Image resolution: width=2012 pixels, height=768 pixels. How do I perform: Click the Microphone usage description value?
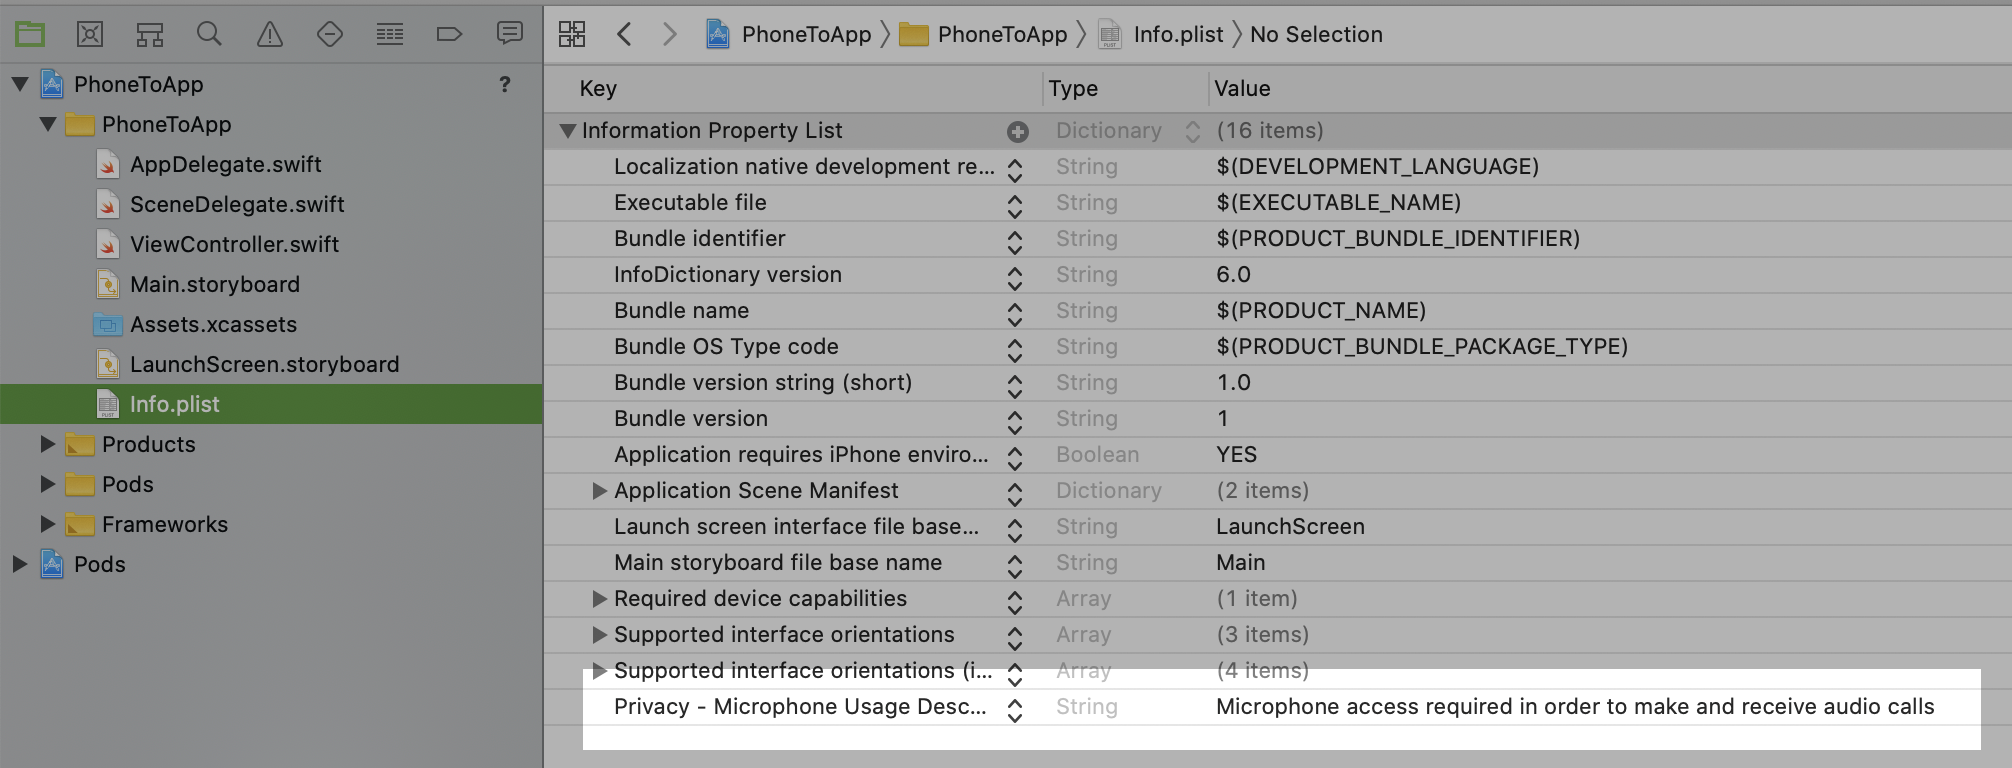pyautogui.click(x=1574, y=707)
